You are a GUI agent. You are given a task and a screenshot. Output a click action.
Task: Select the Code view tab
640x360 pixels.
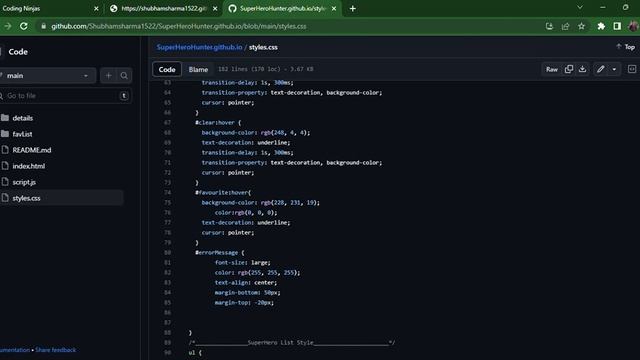pos(167,69)
